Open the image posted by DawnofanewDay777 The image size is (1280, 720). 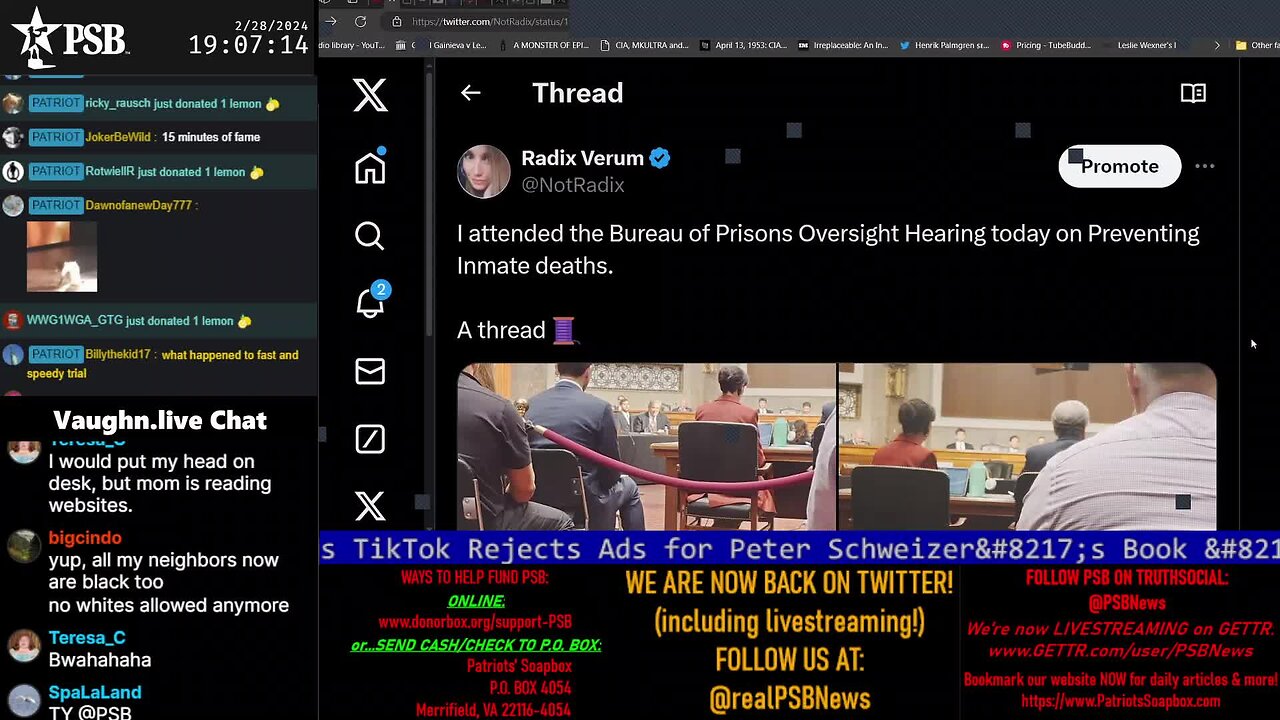pos(62,256)
